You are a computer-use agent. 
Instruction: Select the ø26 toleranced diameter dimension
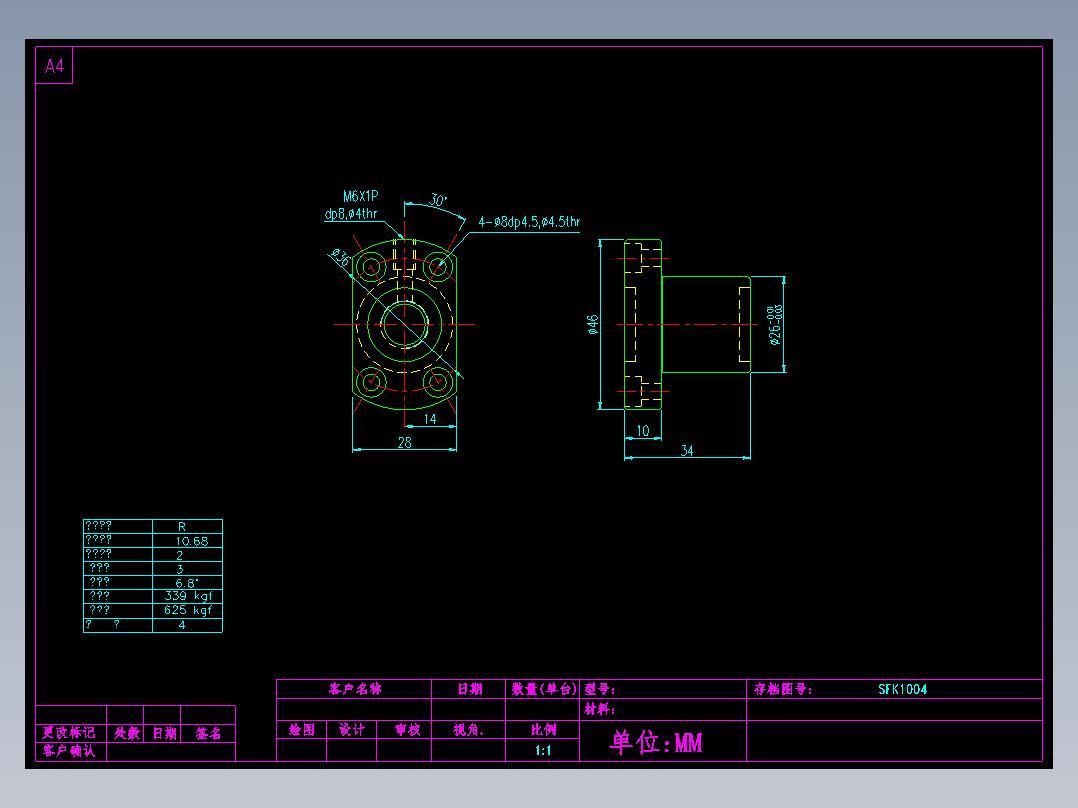click(775, 325)
